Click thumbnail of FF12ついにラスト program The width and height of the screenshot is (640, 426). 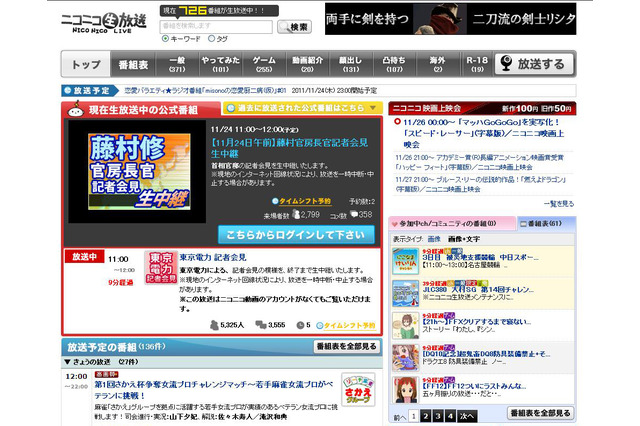(x=405, y=390)
